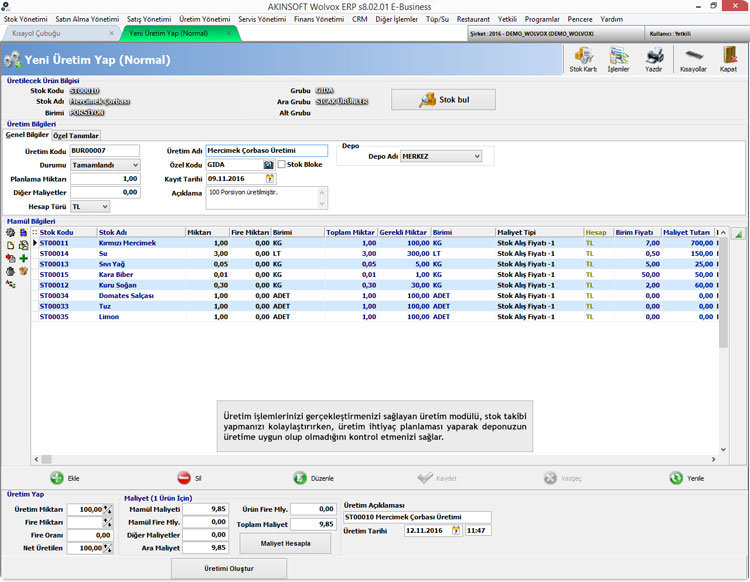Click the red Sil delete icon
750x582 pixels.
(184, 478)
